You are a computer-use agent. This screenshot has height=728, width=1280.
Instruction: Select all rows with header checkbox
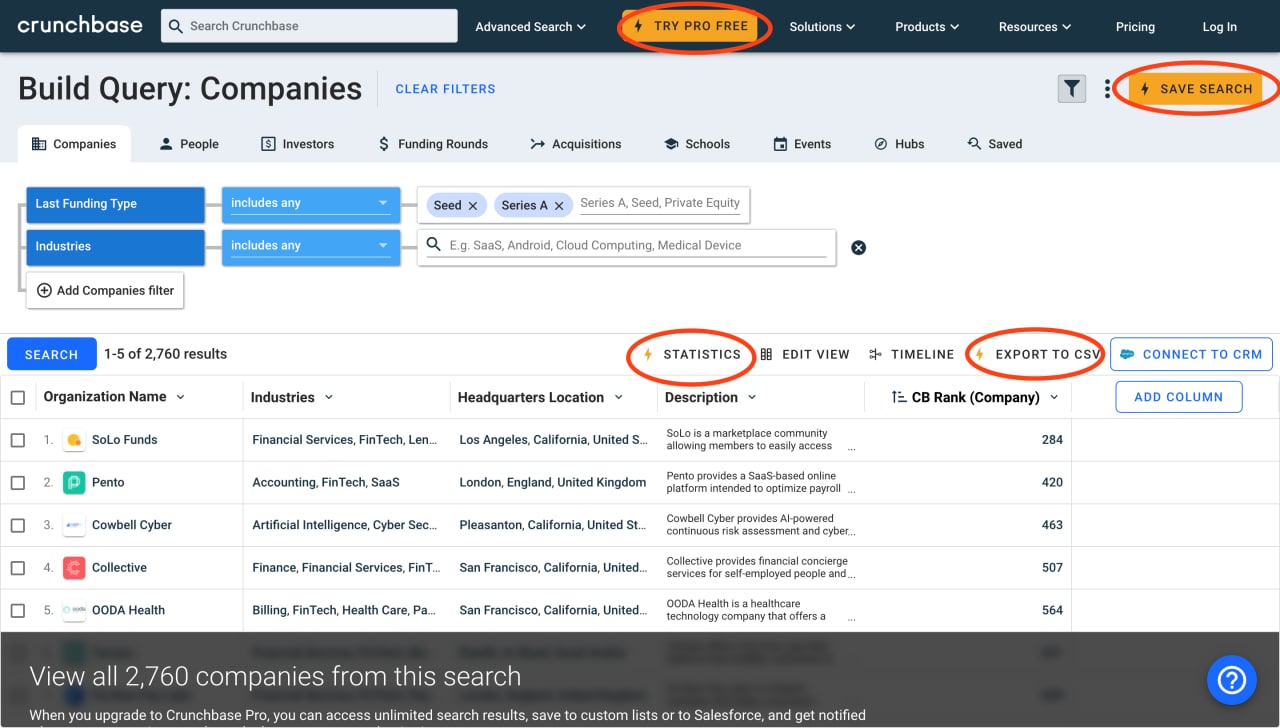[x=18, y=397]
